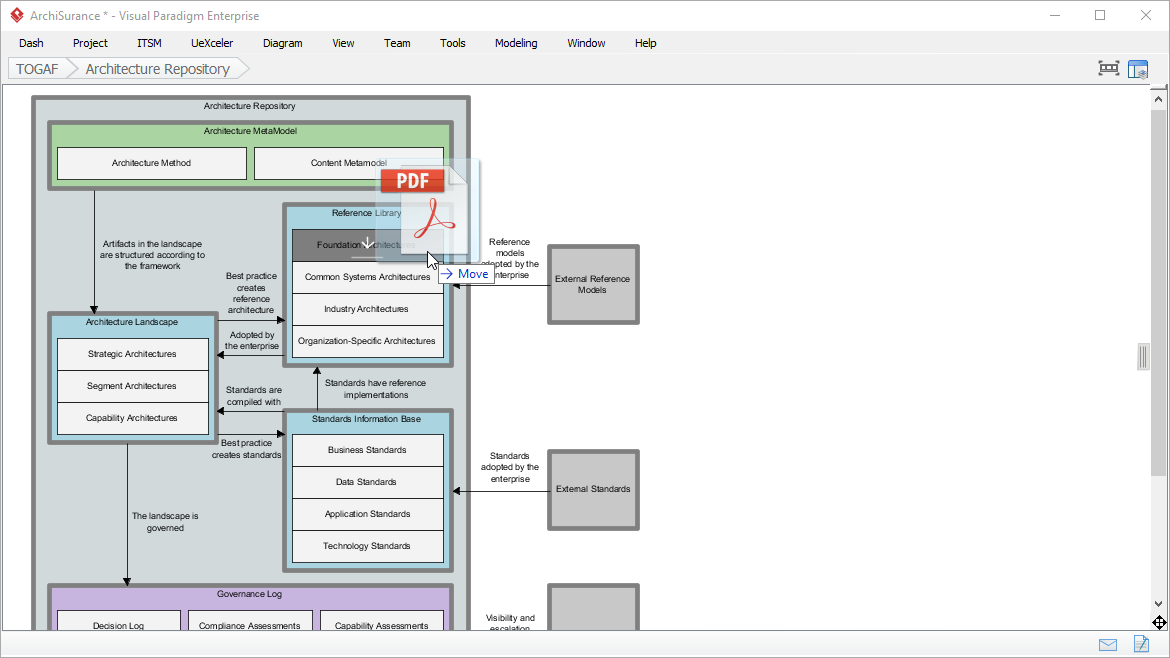Click the vertical scrollbar thumb

coord(1158,292)
